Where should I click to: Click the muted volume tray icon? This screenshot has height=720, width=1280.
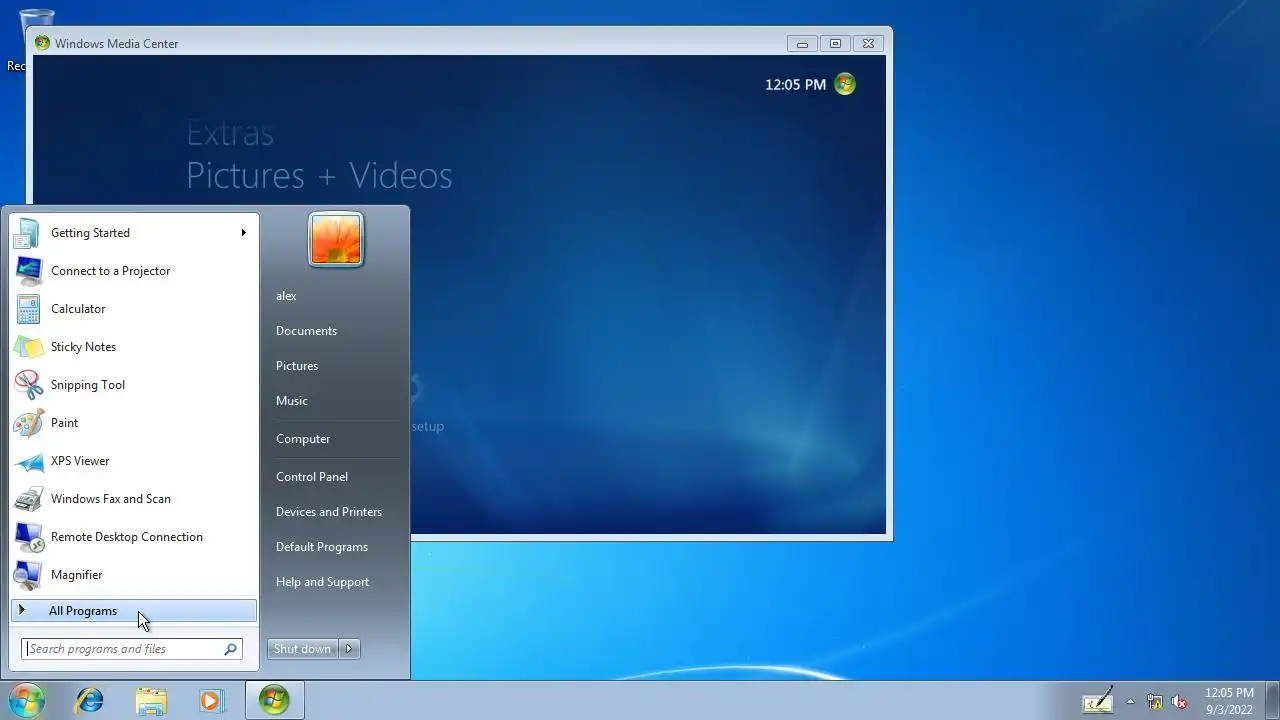point(1179,701)
